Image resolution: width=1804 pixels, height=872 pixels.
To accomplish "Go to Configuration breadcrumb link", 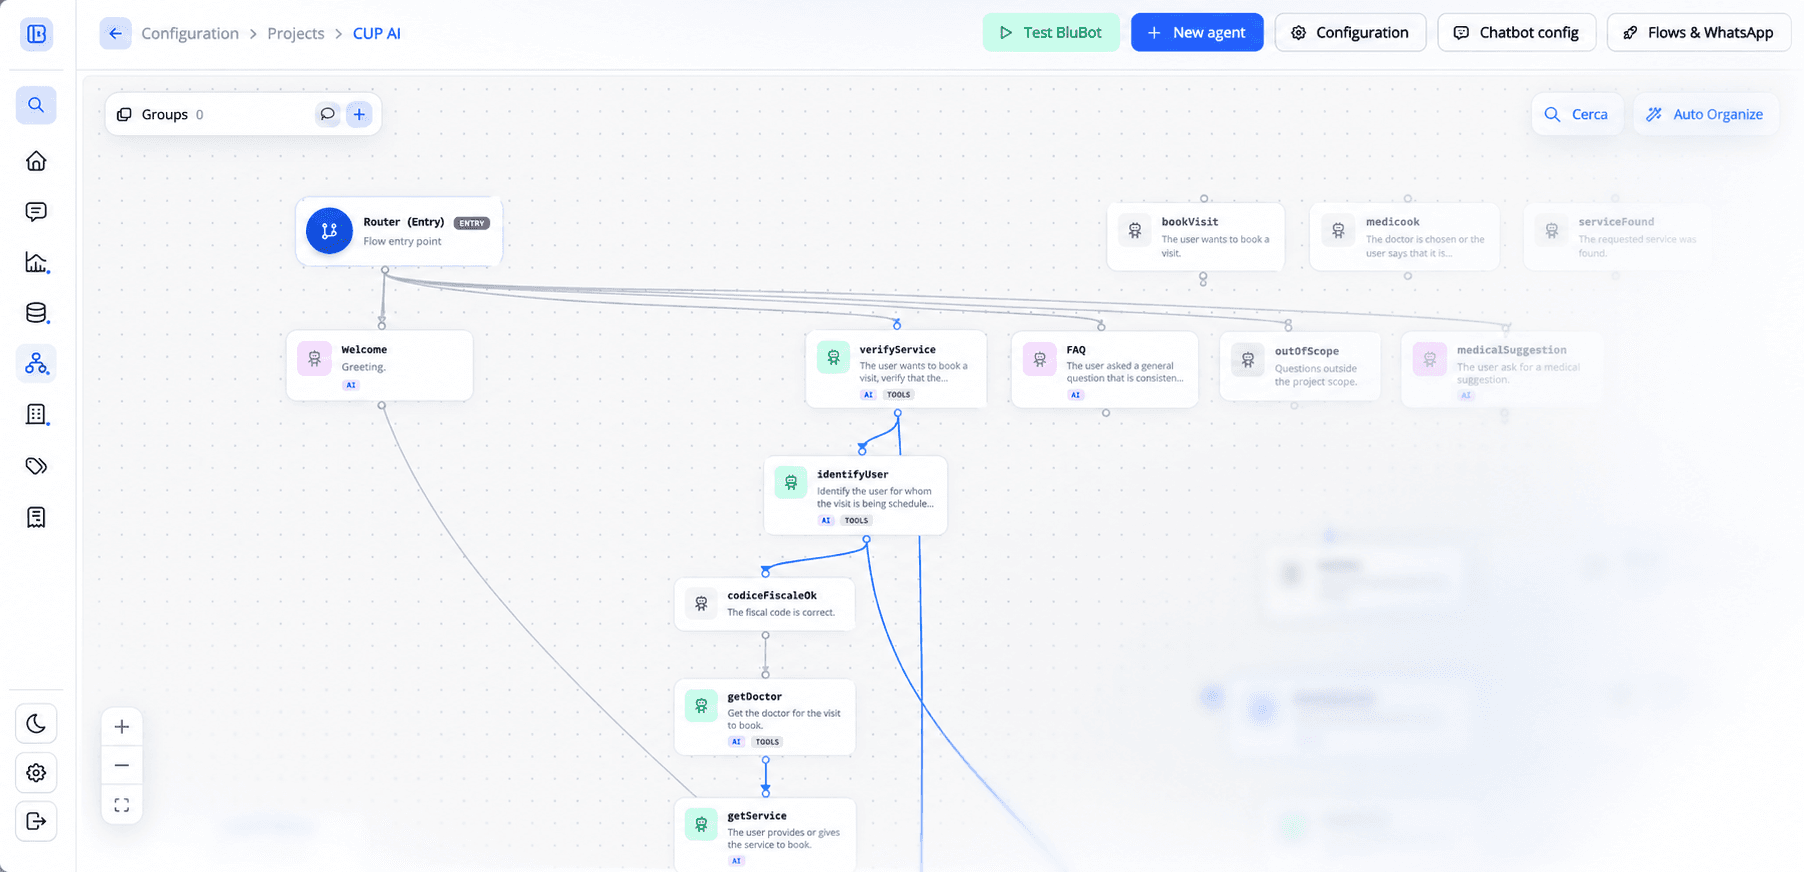I will 190,33.
